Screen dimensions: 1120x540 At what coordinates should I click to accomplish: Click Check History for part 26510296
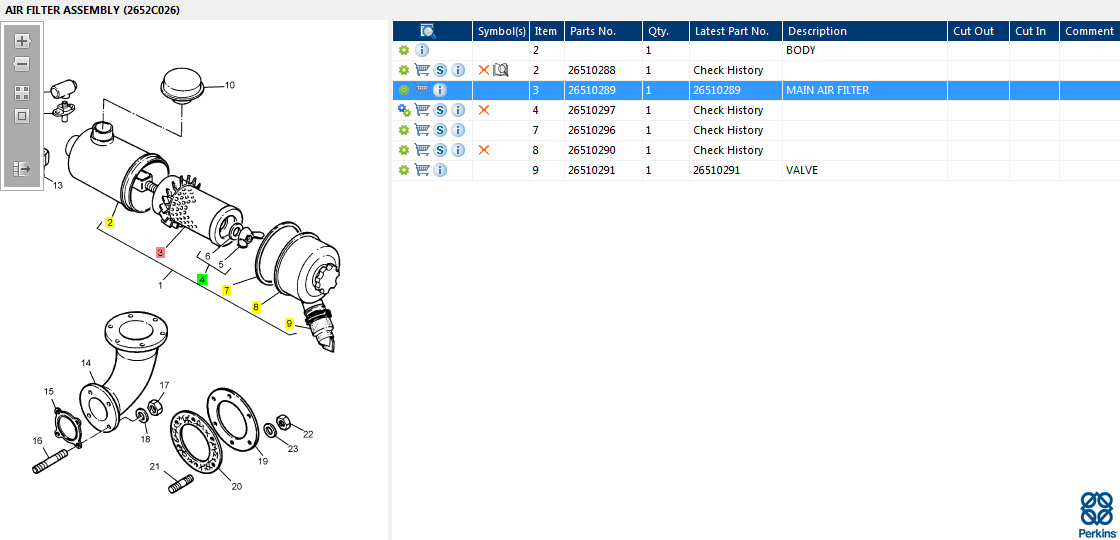tap(728, 130)
